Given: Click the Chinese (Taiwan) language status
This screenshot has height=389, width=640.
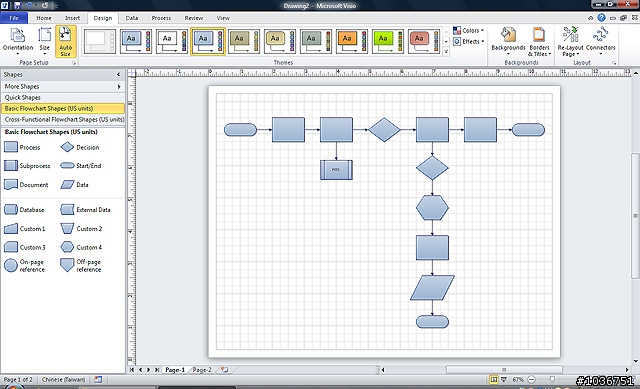Looking at the screenshot, I should pyautogui.click(x=63, y=380).
